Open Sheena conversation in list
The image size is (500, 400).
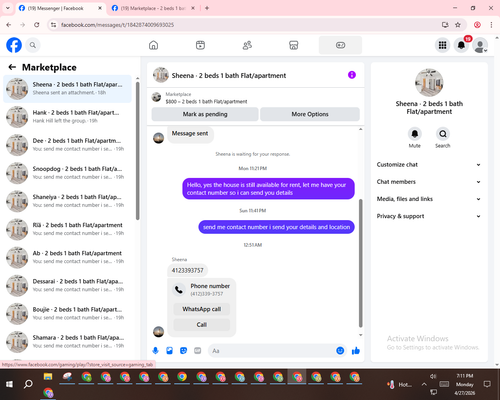tap(67, 89)
